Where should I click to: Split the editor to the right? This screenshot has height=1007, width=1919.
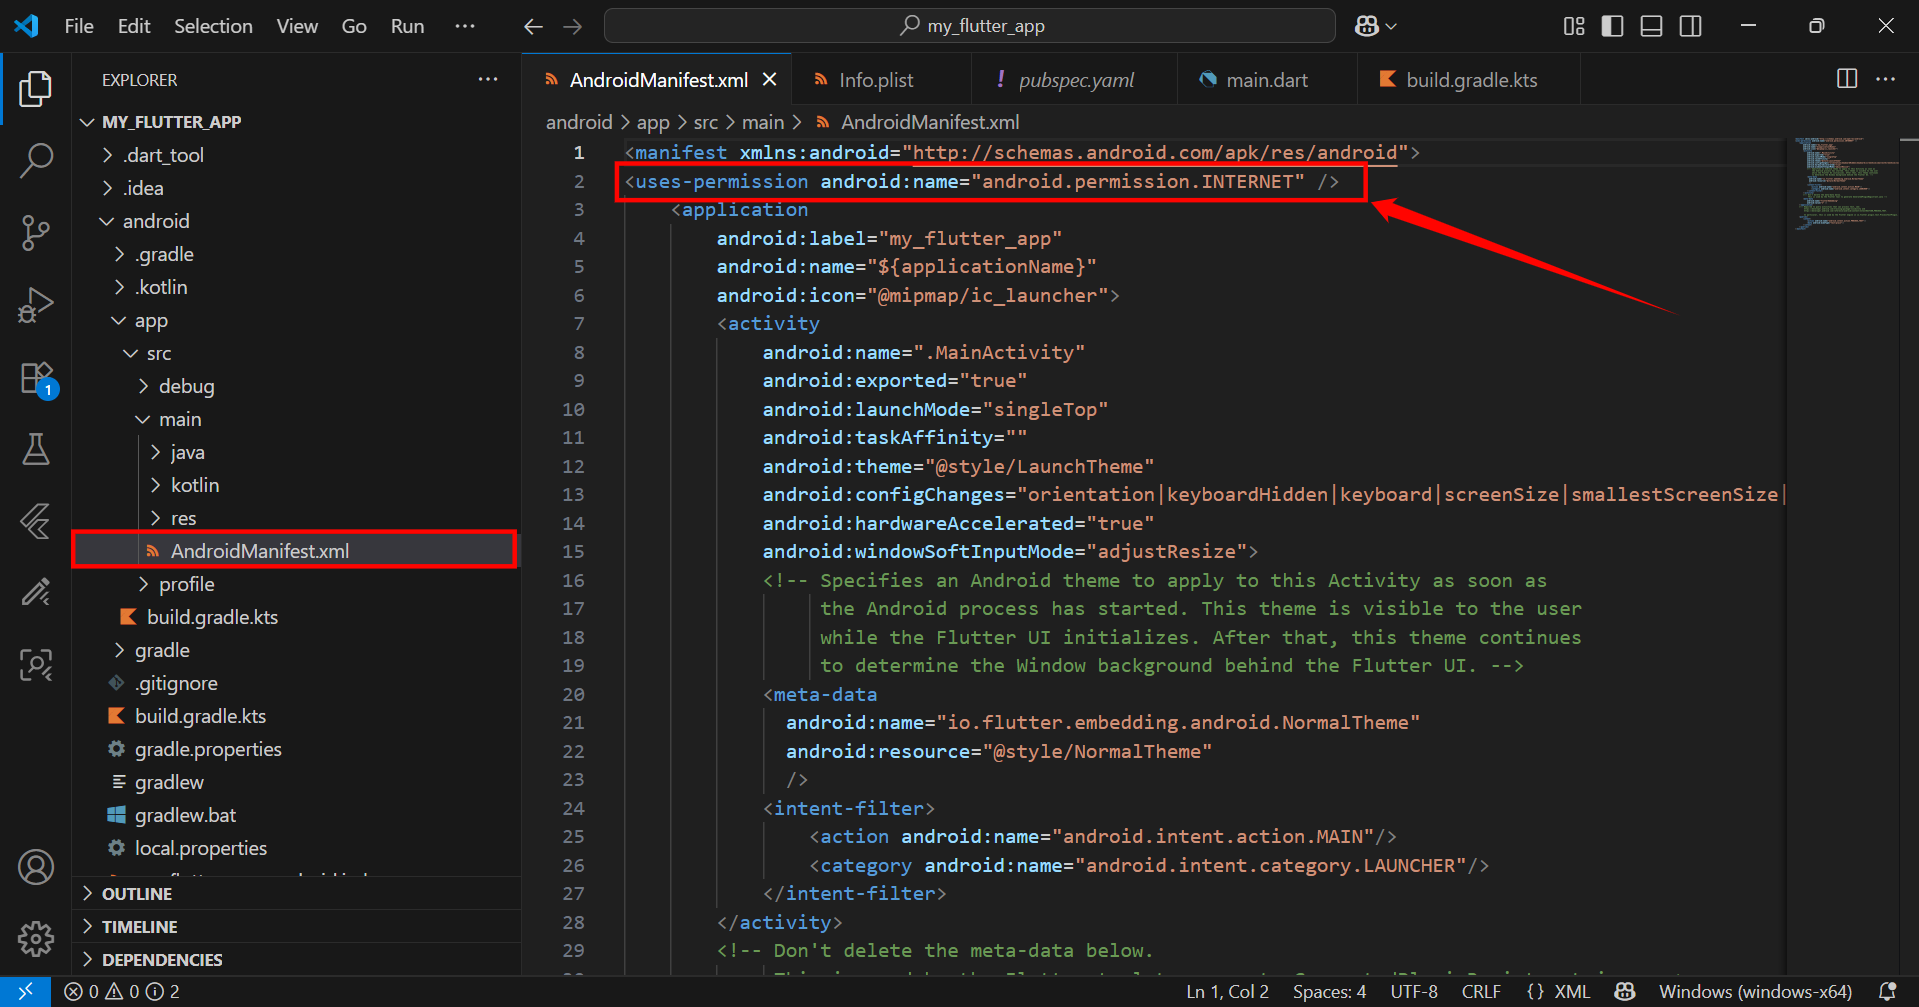click(1847, 79)
